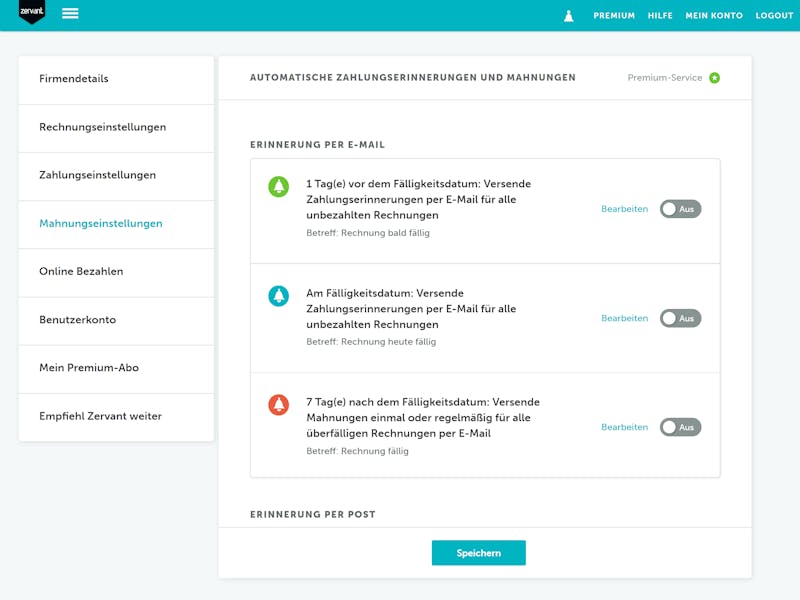Viewport: 800px width, 600px height.
Task: Select Mein Premium-Abo in the sidebar
Action: tap(116, 369)
